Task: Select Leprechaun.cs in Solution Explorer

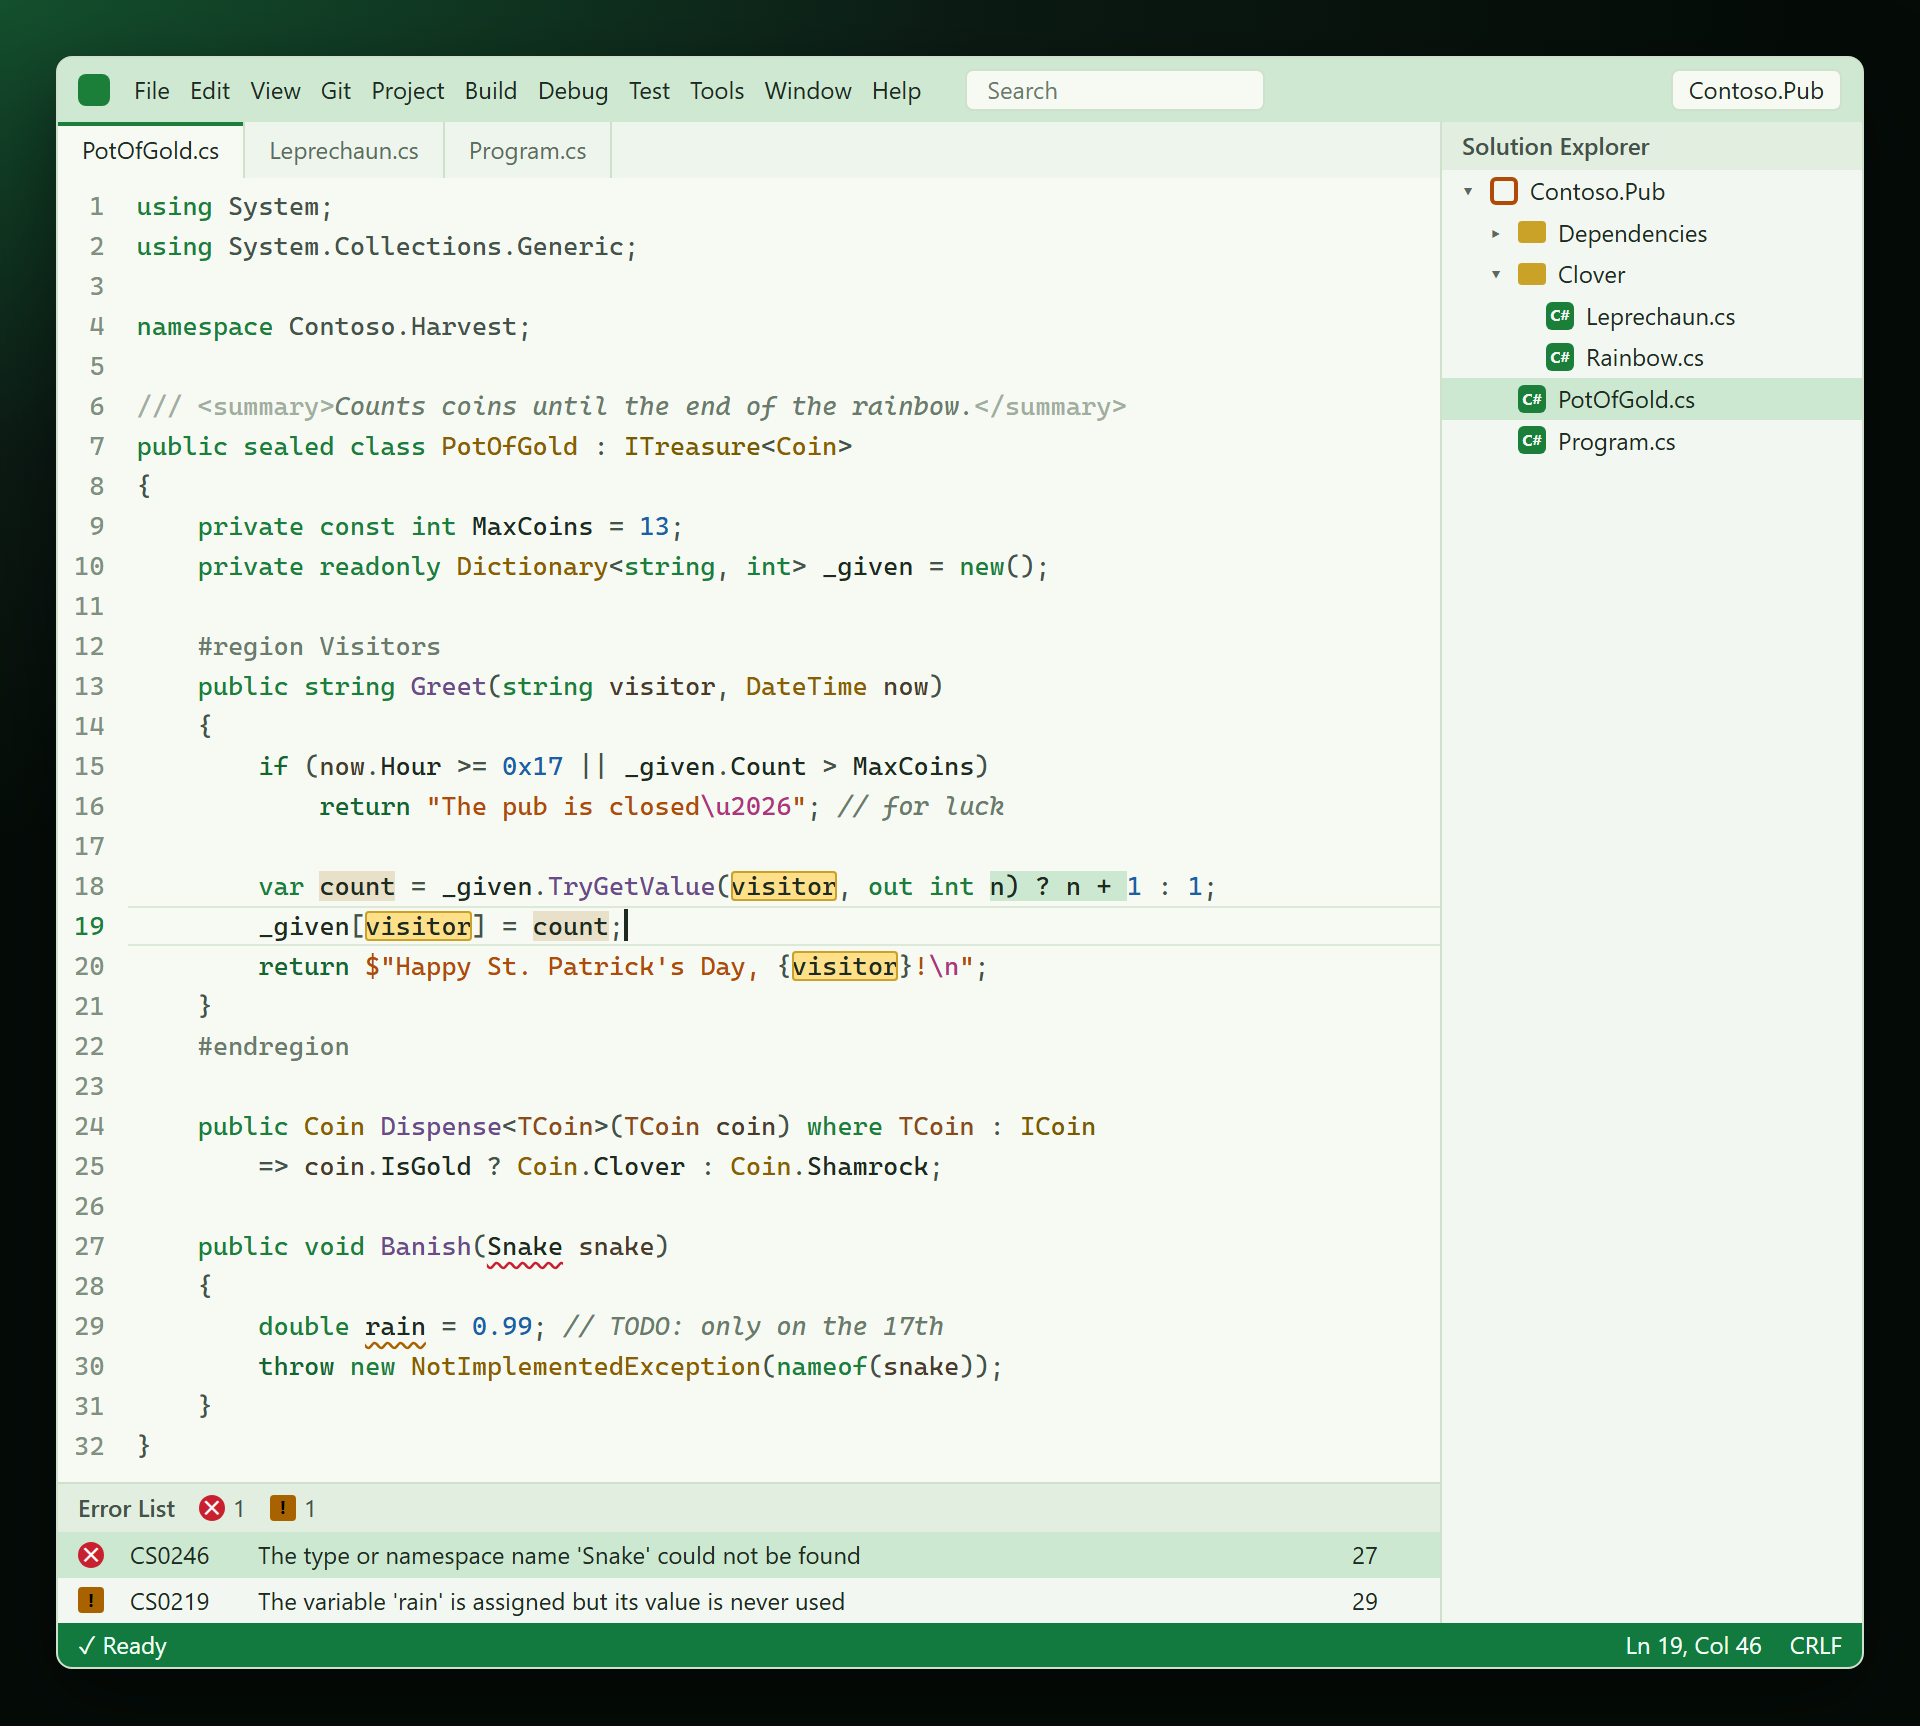Action: [1652, 316]
